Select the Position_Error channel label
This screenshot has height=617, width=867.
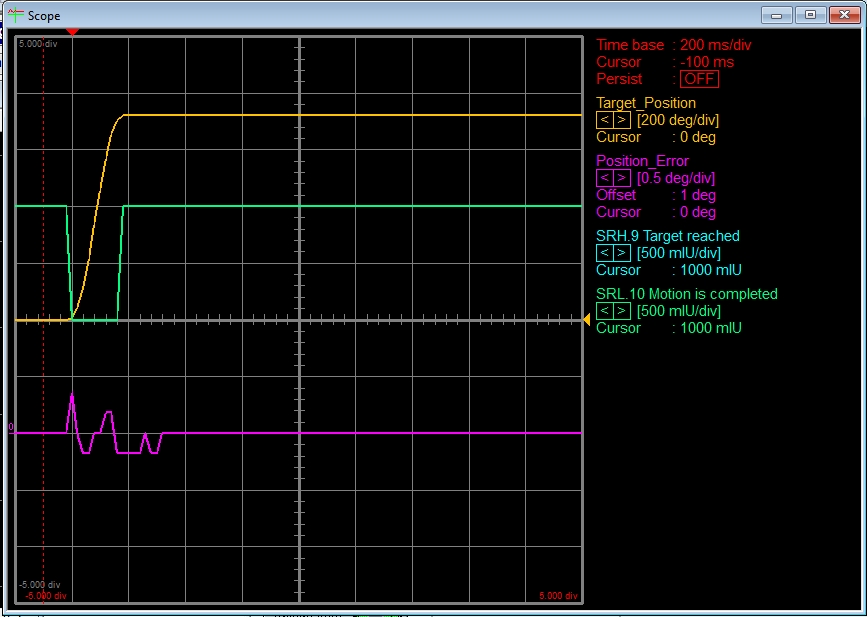[x=644, y=160]
